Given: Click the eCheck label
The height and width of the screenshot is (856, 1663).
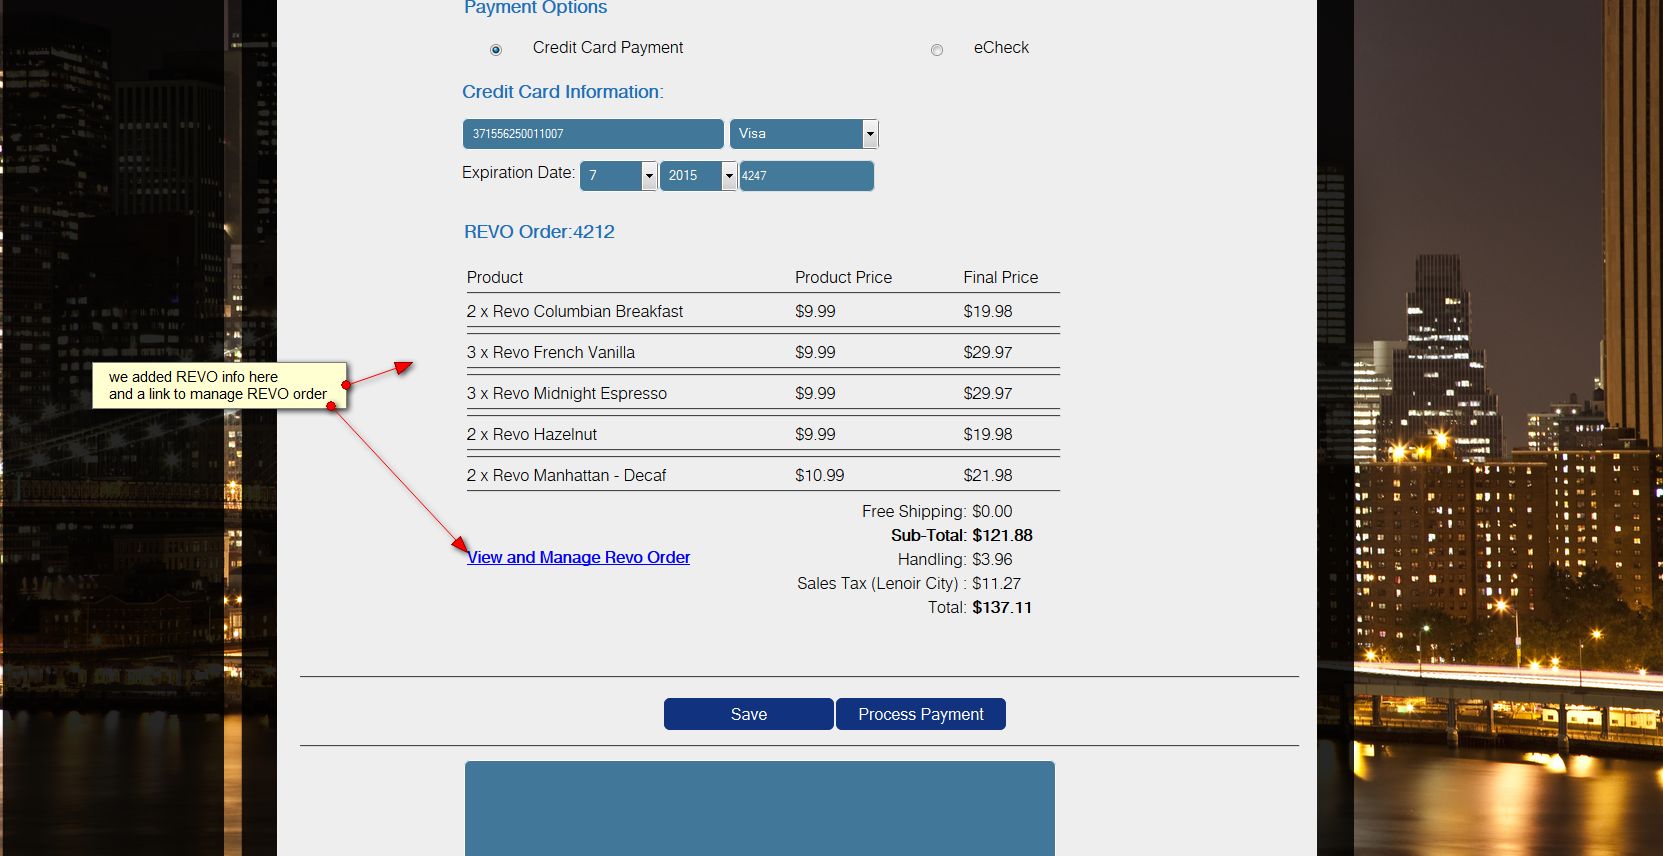Looking at the screenshot, I should 1001,48.
